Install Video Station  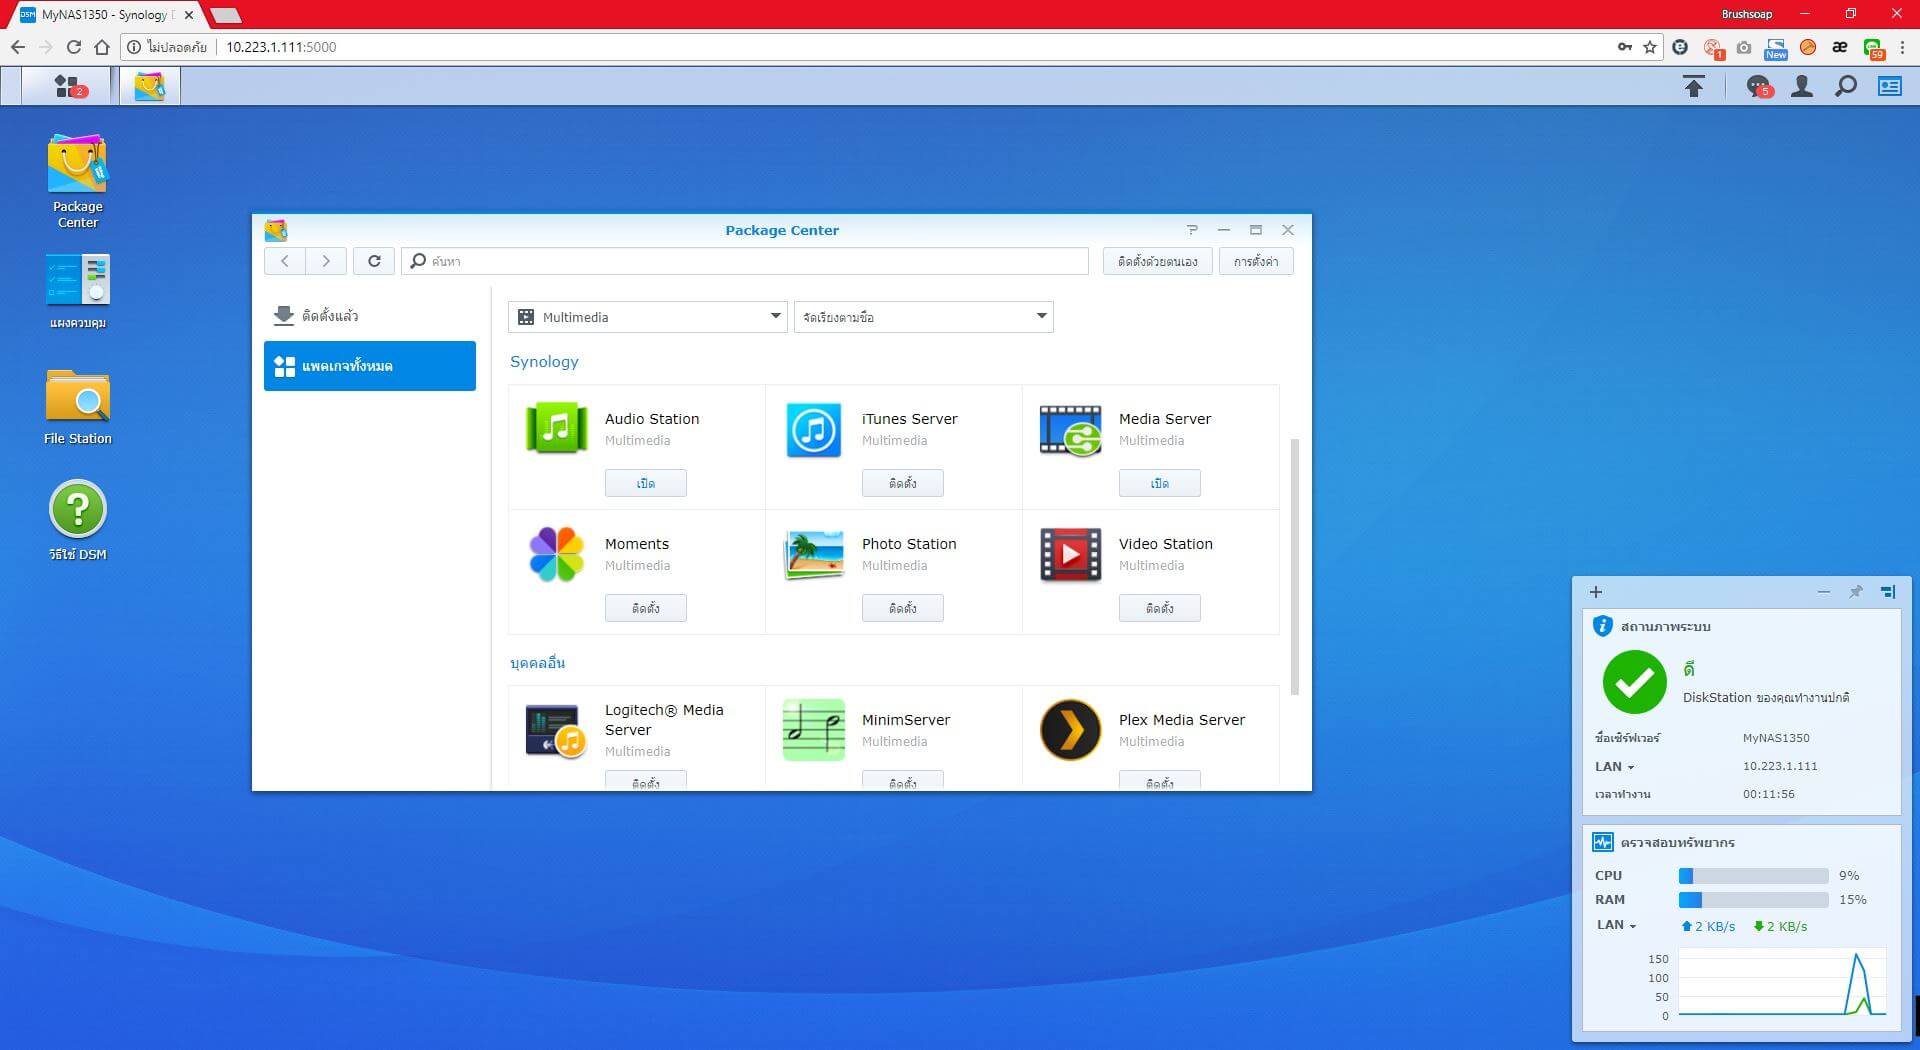(1160, 608)
